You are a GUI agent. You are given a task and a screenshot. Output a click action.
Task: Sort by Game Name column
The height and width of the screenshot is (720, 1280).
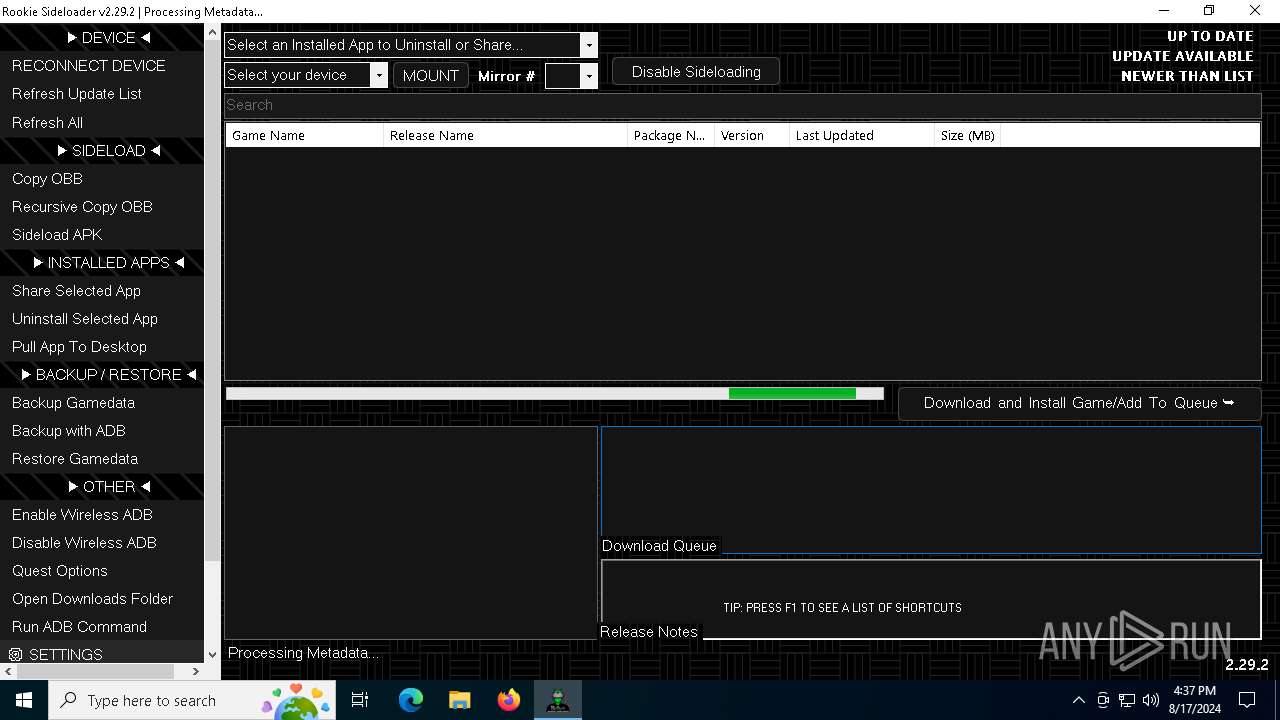(304, 135)
